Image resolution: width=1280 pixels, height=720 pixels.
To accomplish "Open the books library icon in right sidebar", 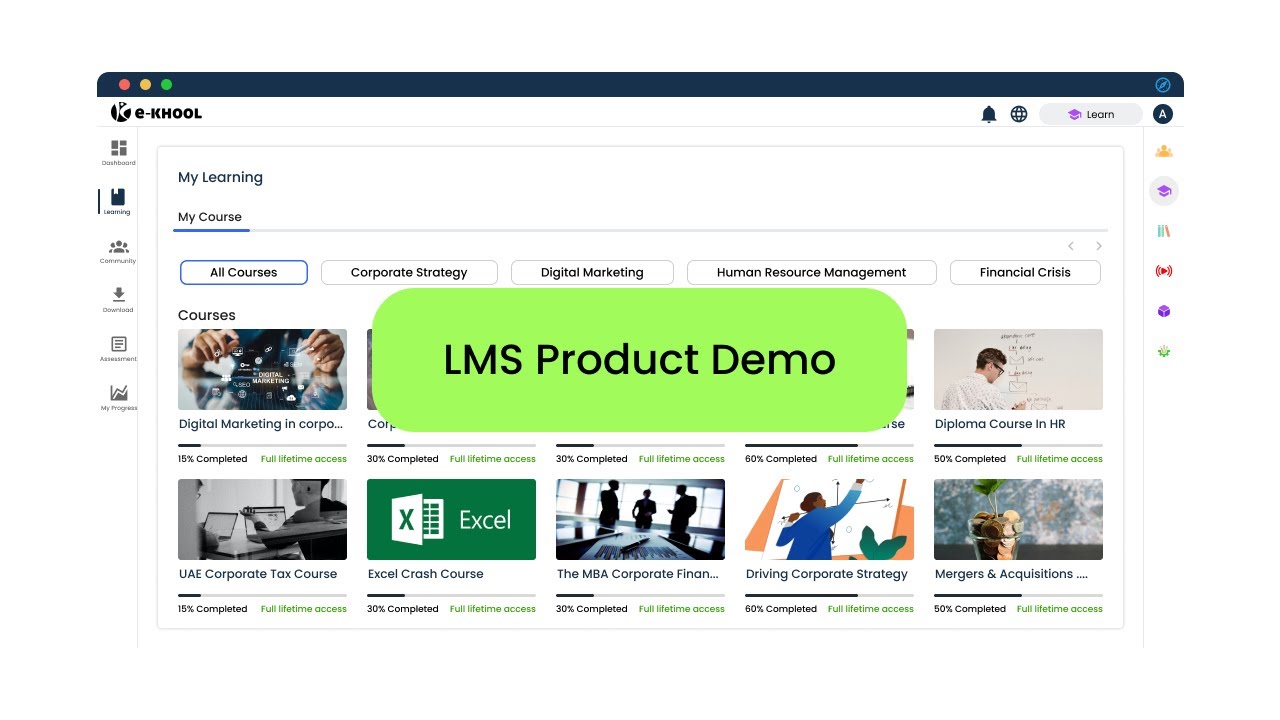I will (x=1163, y=231).
